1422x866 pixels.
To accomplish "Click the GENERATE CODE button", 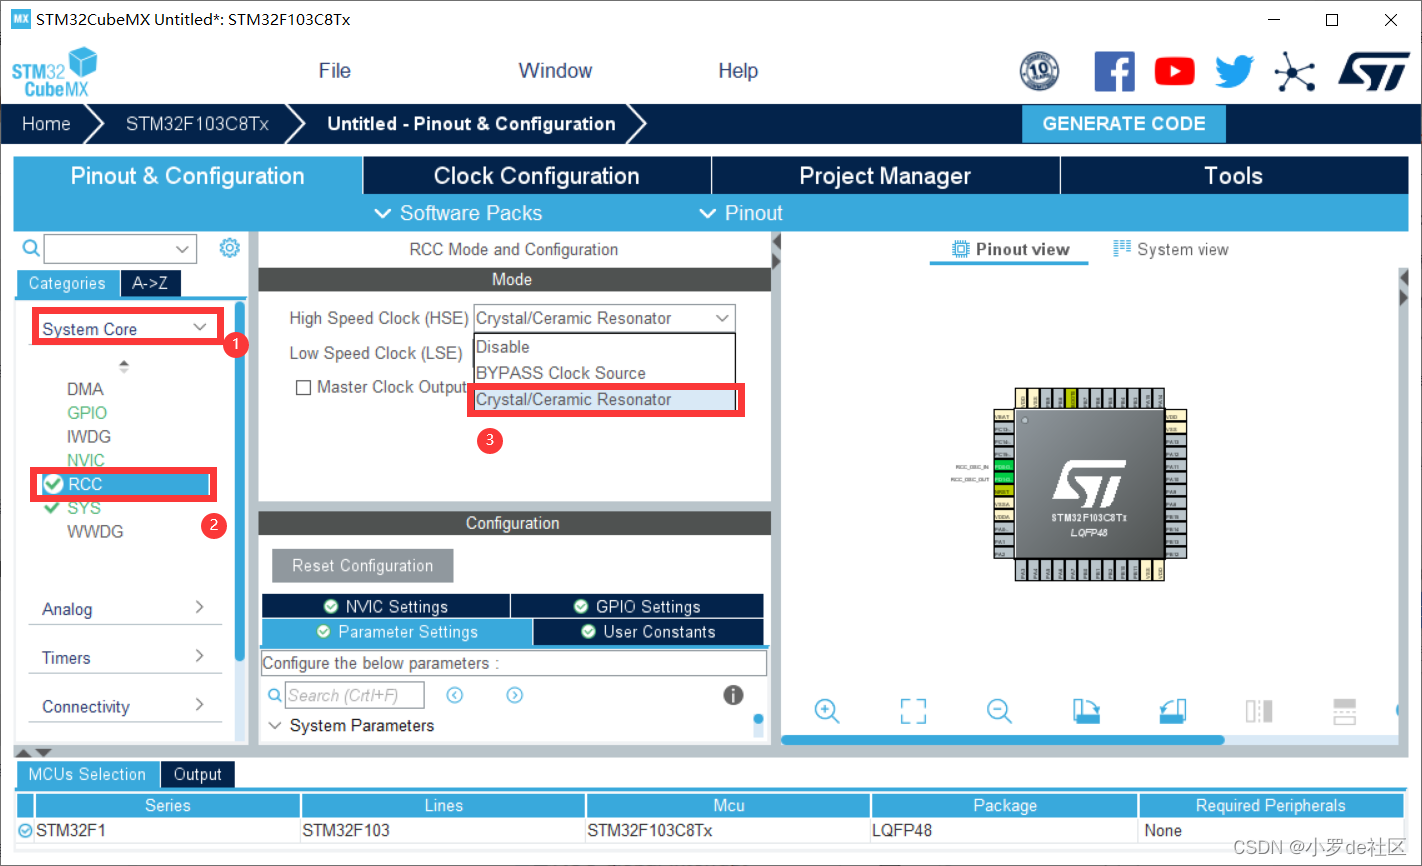I will (1124, 124).
